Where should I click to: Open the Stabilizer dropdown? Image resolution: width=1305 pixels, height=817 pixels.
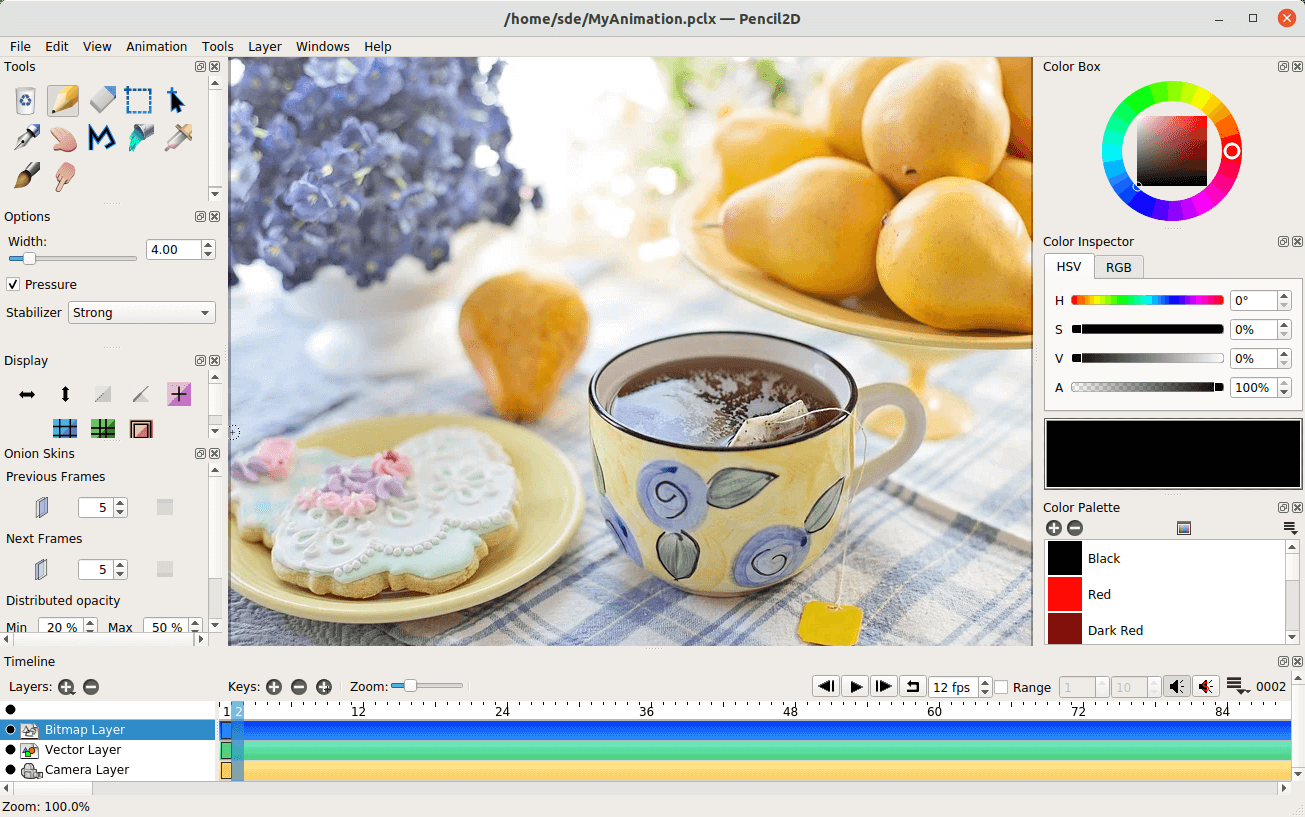tap(141, 313)
